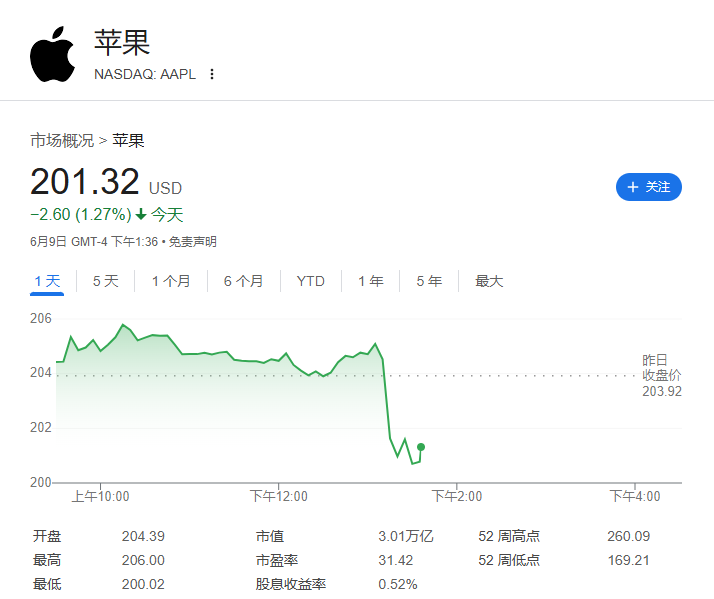This screenshot has height=599, width=714.
Task: Click the current price dot on chart
Action: pyautogui.click(x=421, y=447)
